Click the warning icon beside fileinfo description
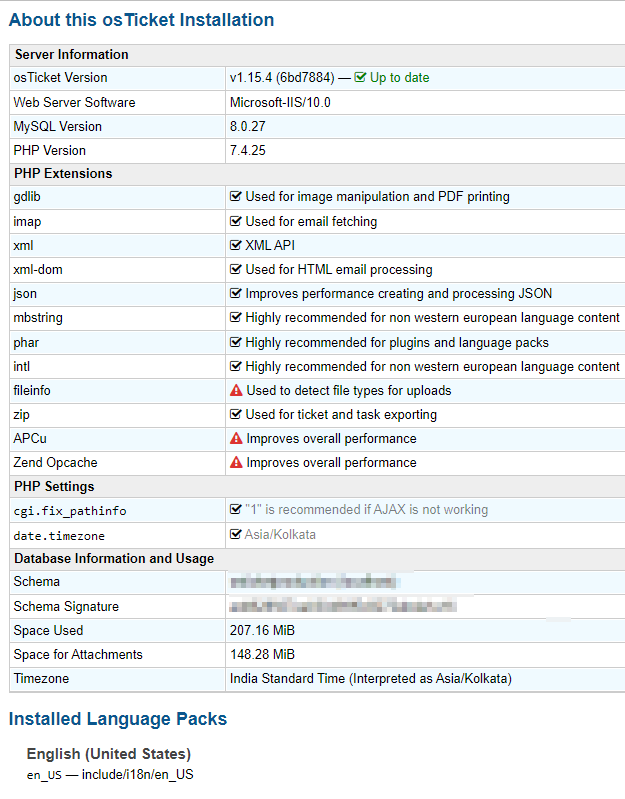The width and height of the screenshot is (625, 799). [x=236, y=391]
